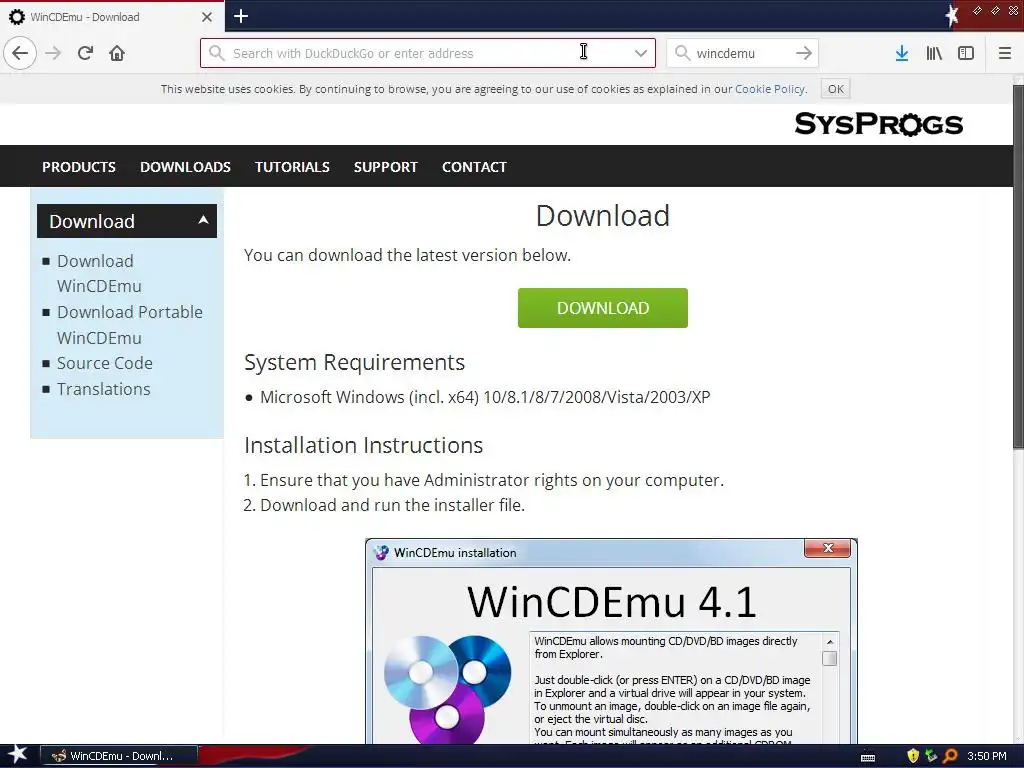Collapse the Download sidebar section
The image size is (1024, 768).
(127, 221)
